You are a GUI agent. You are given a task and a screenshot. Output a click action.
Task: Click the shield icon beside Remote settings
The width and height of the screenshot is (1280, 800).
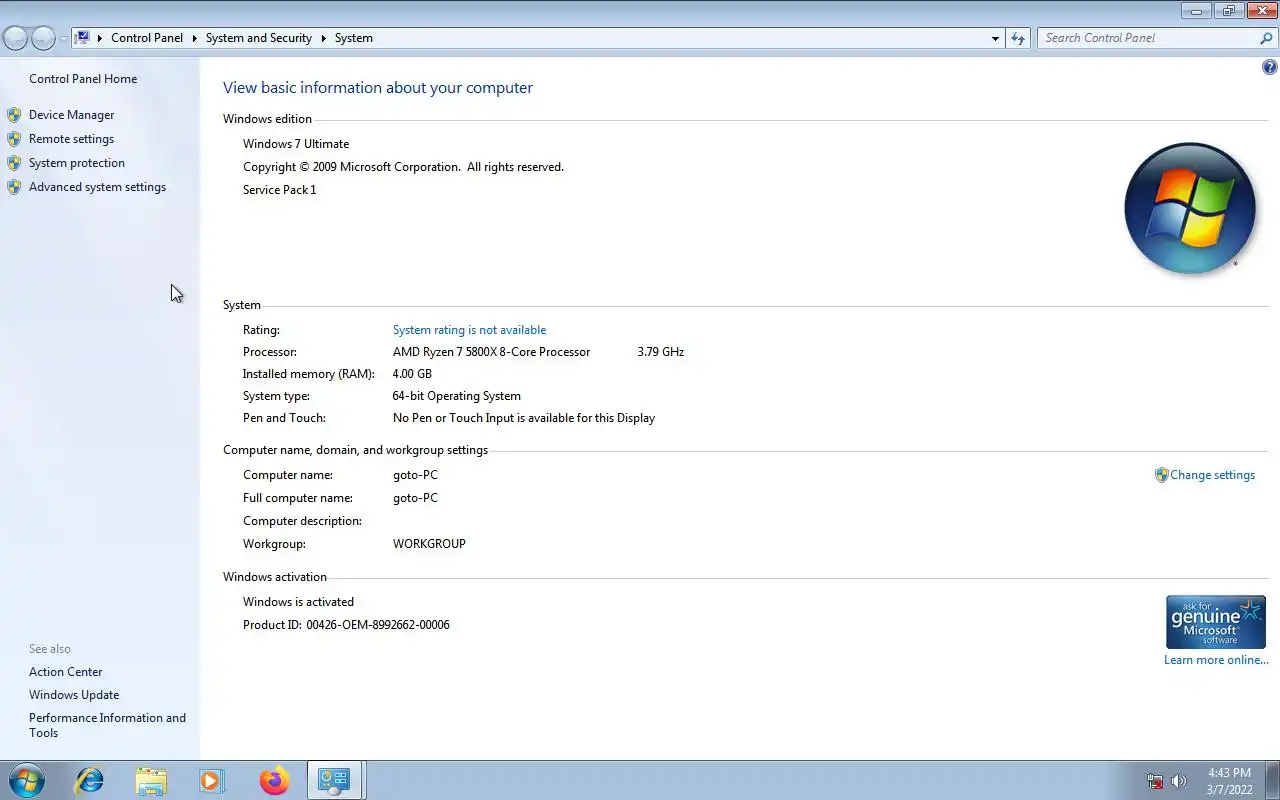(14, 139)
